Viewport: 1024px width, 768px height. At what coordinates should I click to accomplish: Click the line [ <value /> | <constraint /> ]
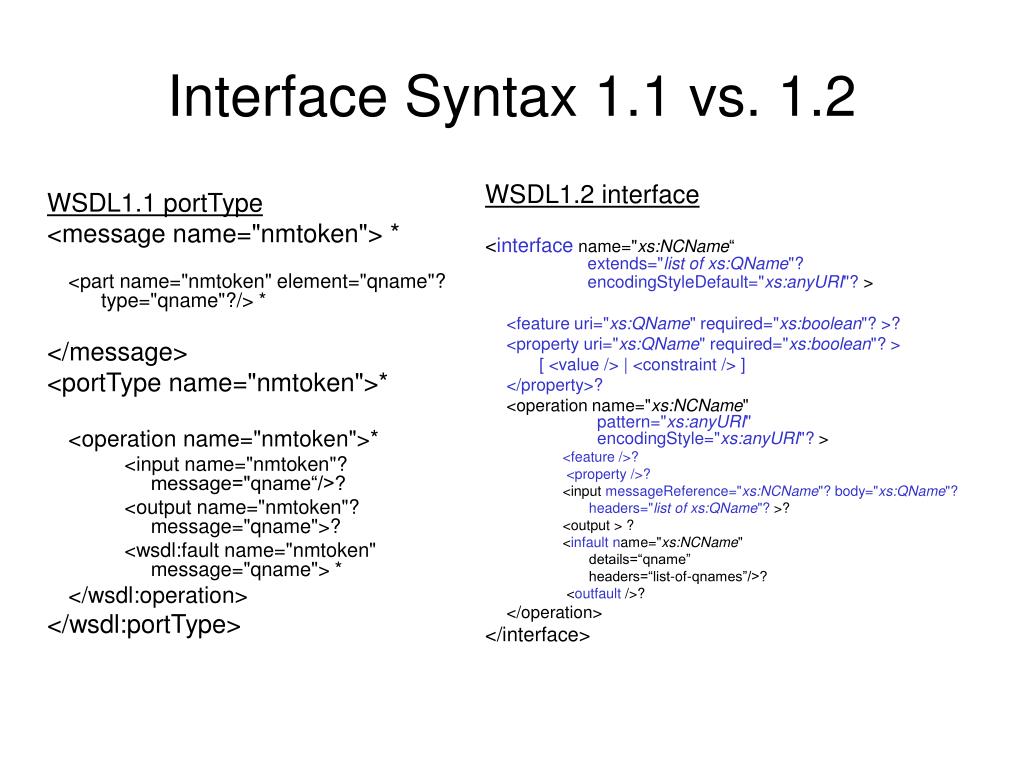642,365
